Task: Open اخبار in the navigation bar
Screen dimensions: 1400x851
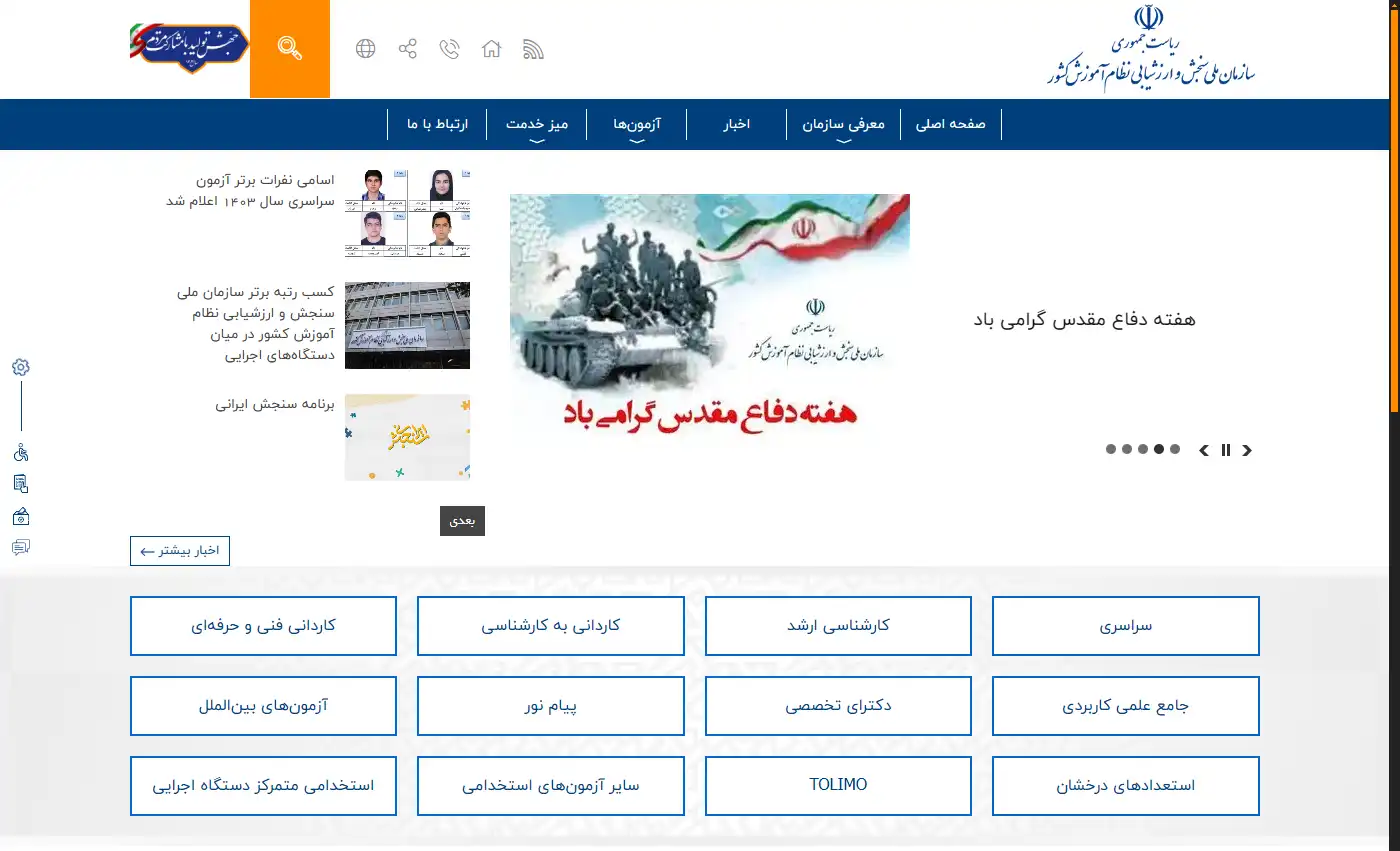Action: 737,125
